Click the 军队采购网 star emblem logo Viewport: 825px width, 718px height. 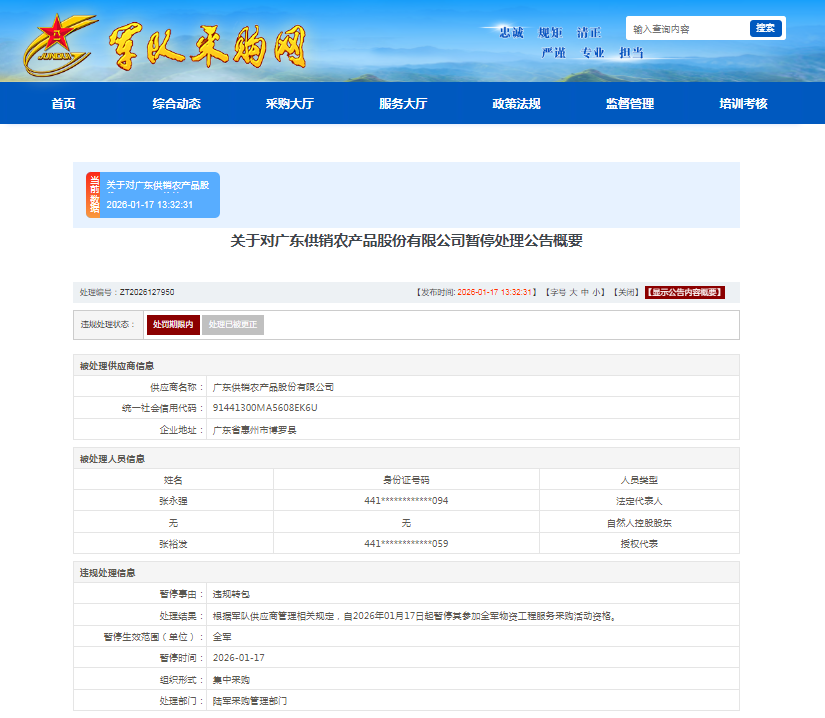click(x=56, y=43)
